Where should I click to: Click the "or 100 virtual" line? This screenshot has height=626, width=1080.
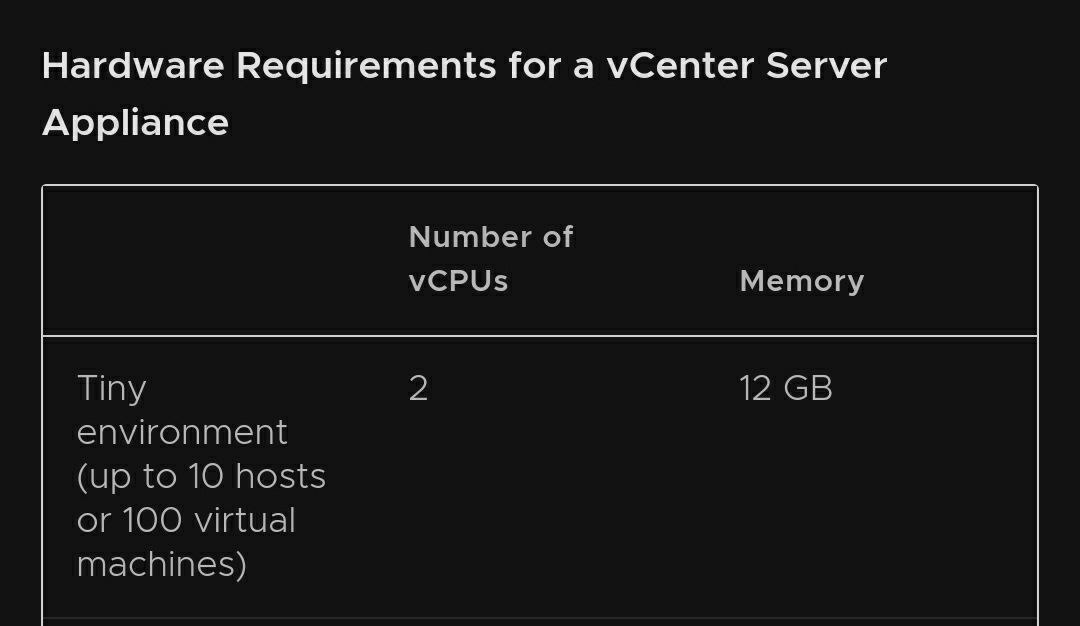point(186,521)
